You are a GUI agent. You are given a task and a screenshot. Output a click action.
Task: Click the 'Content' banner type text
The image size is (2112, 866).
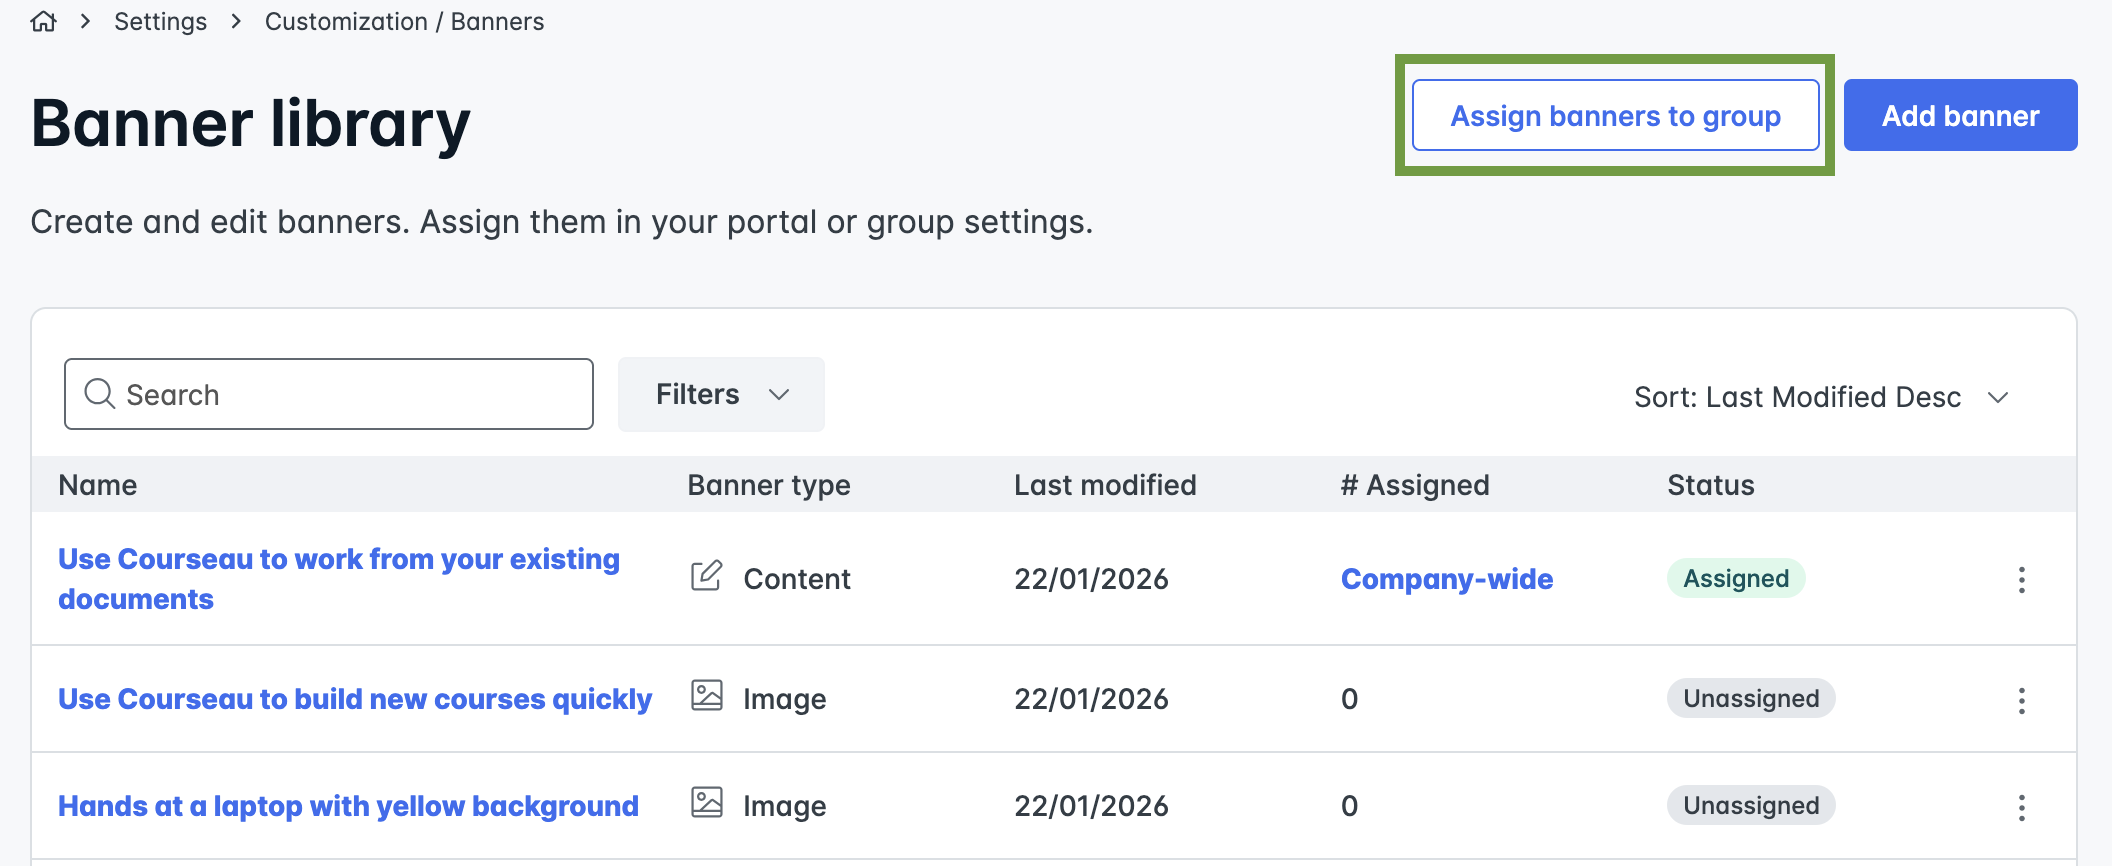click(x=797, y=579)
